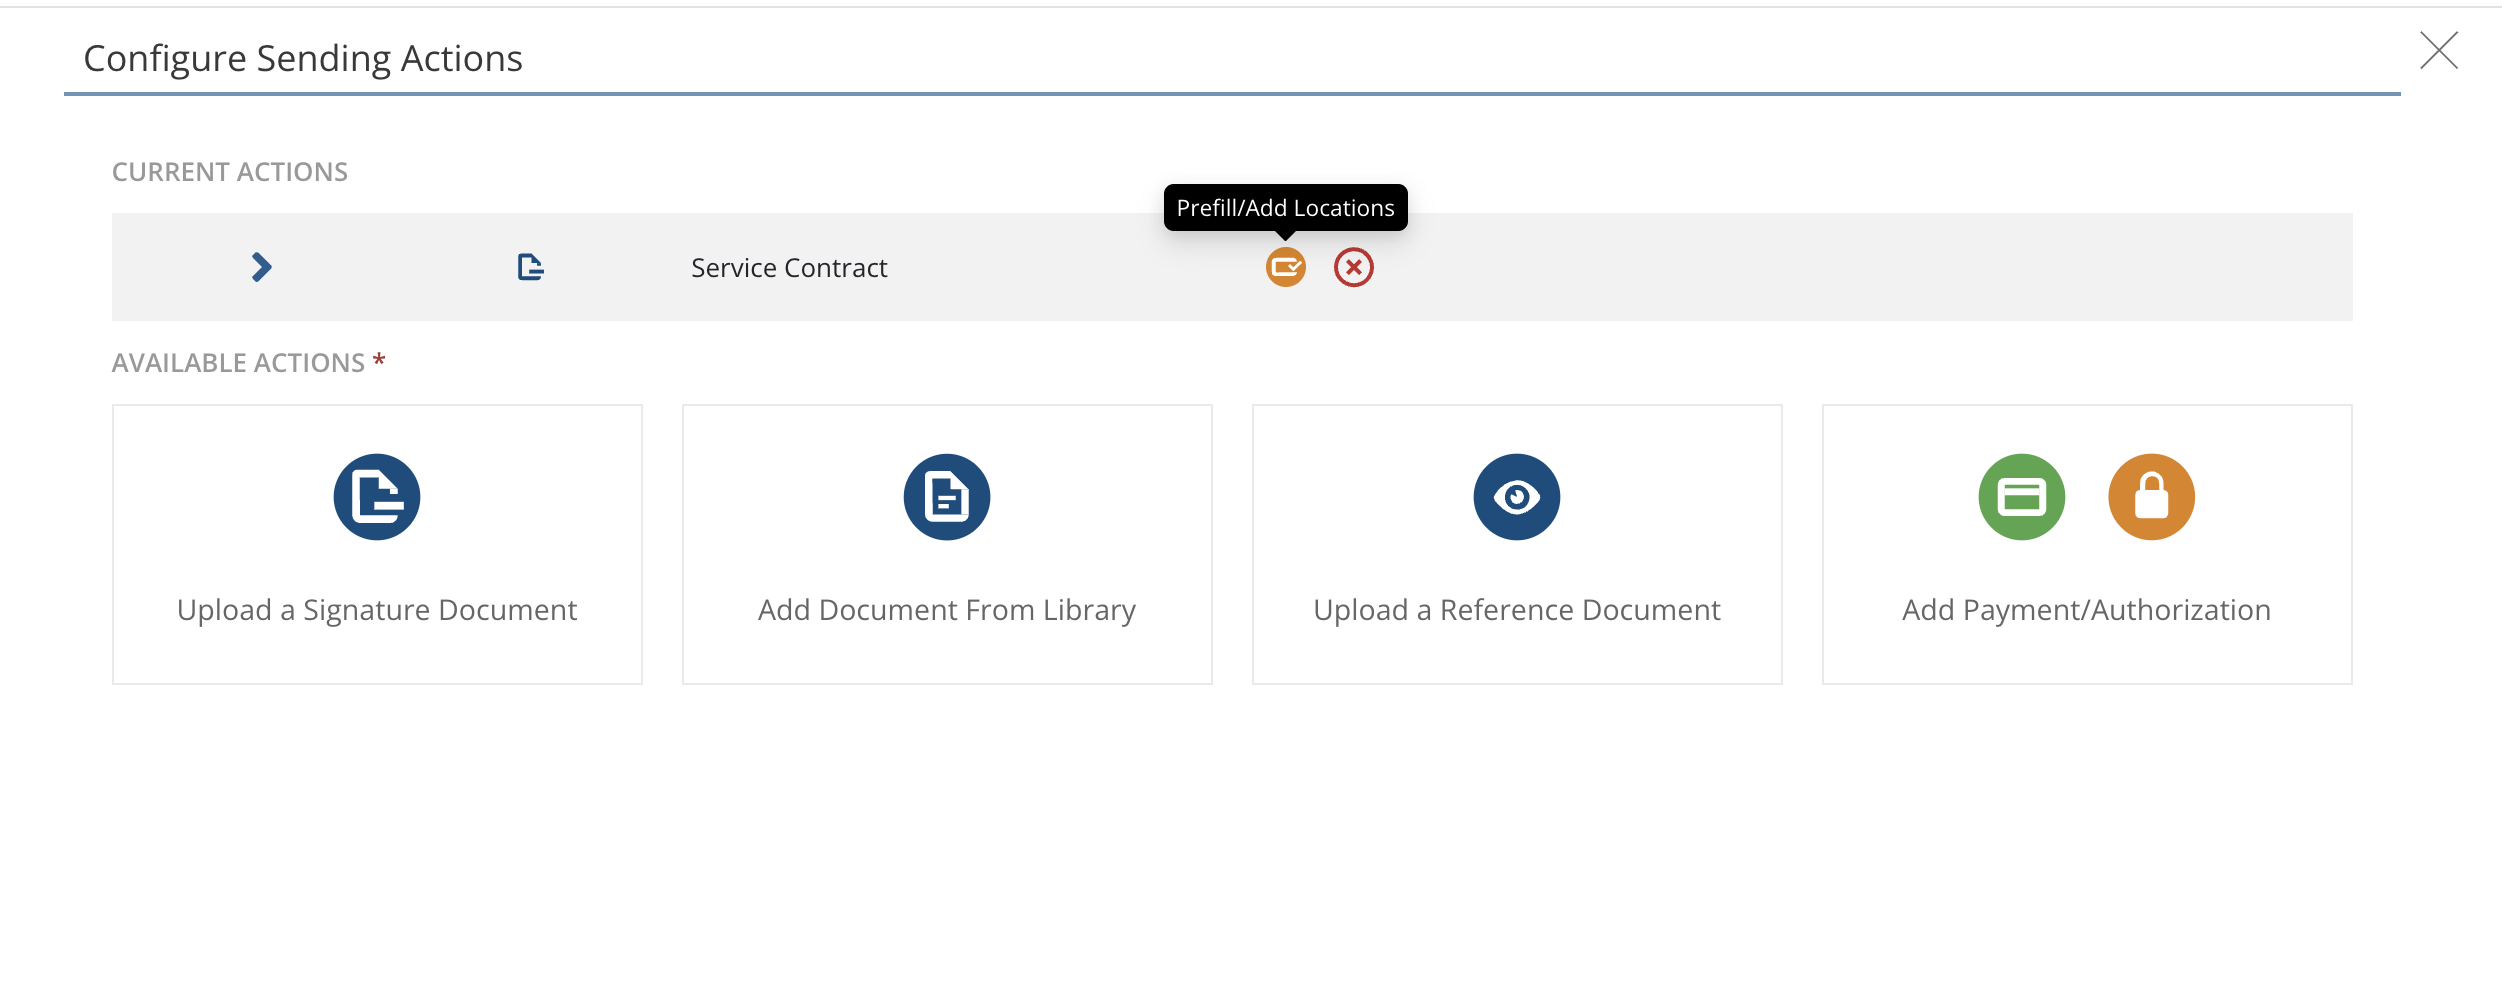This screenshot has height=982, width=2502.
Task: Click the CURRENT ACTIONS heading
Action: pos(230,172)
